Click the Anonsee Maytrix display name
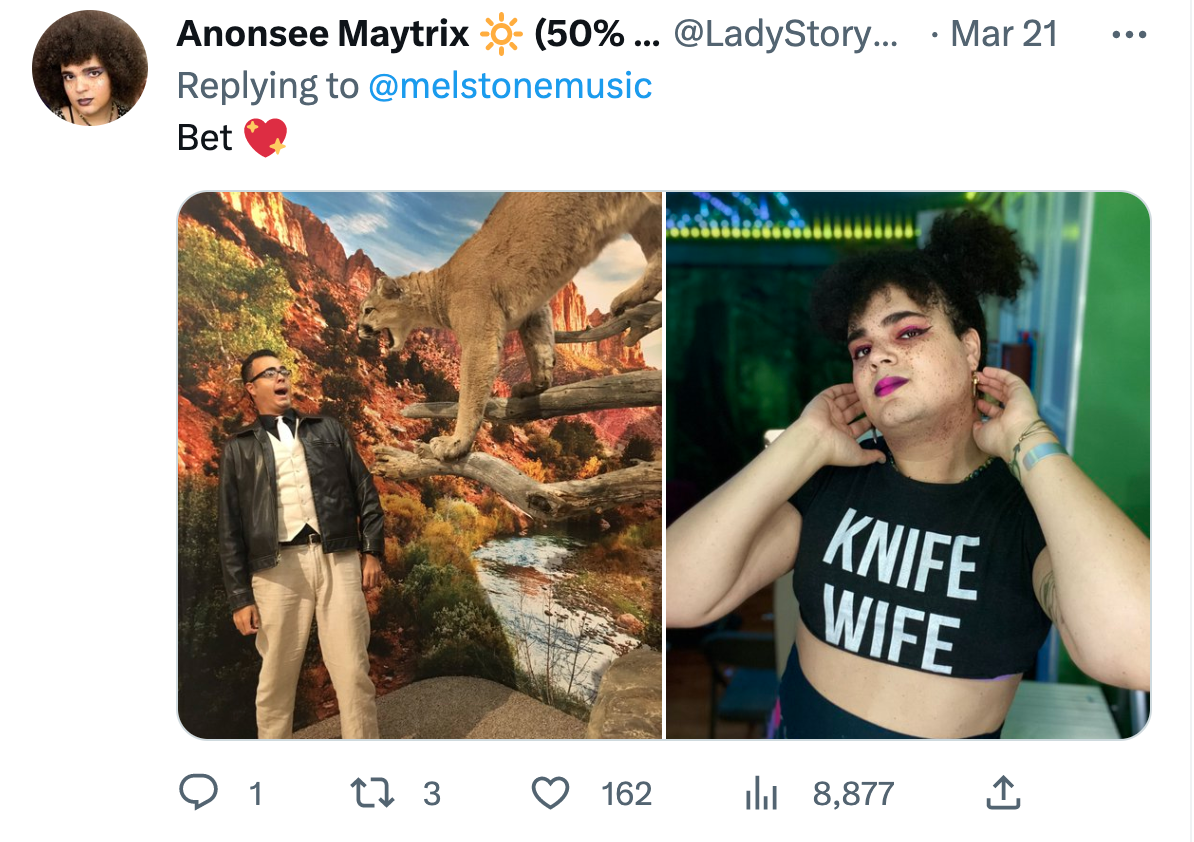 (x=323, y=34)
